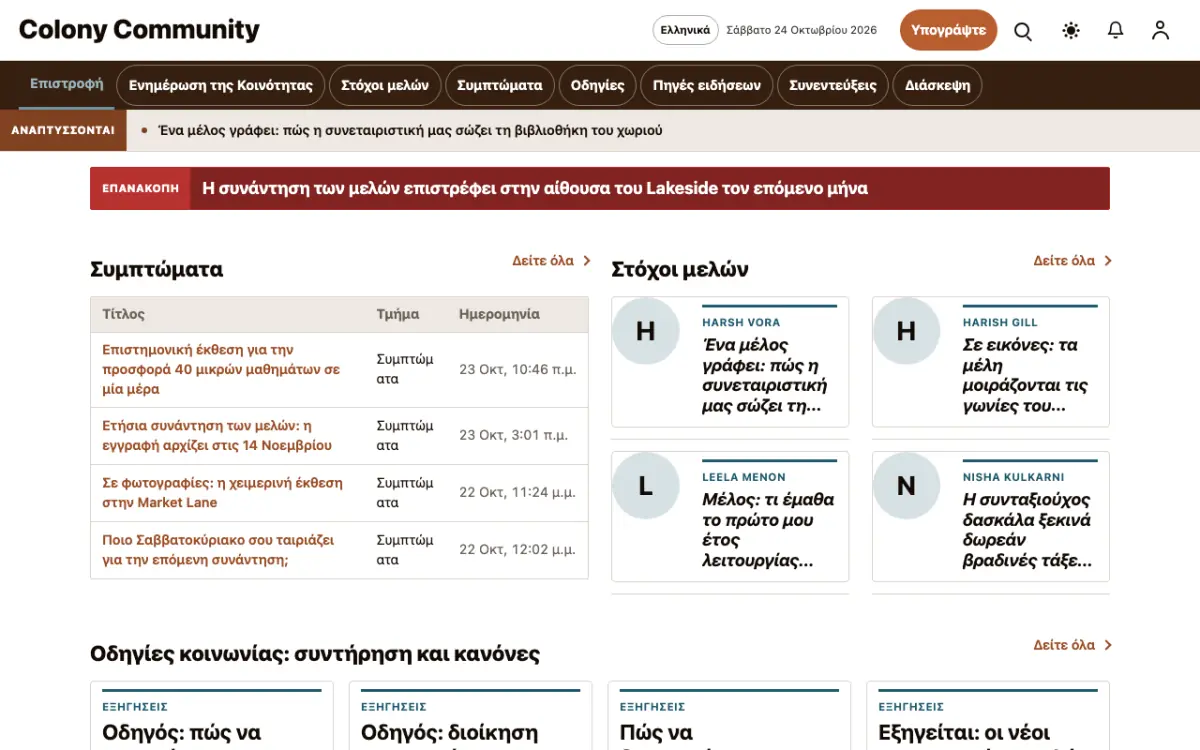Image resolution: width=1200 pixels, height=750 pixels.
Task: Open the search icon in header
Action: [1023, 31]
